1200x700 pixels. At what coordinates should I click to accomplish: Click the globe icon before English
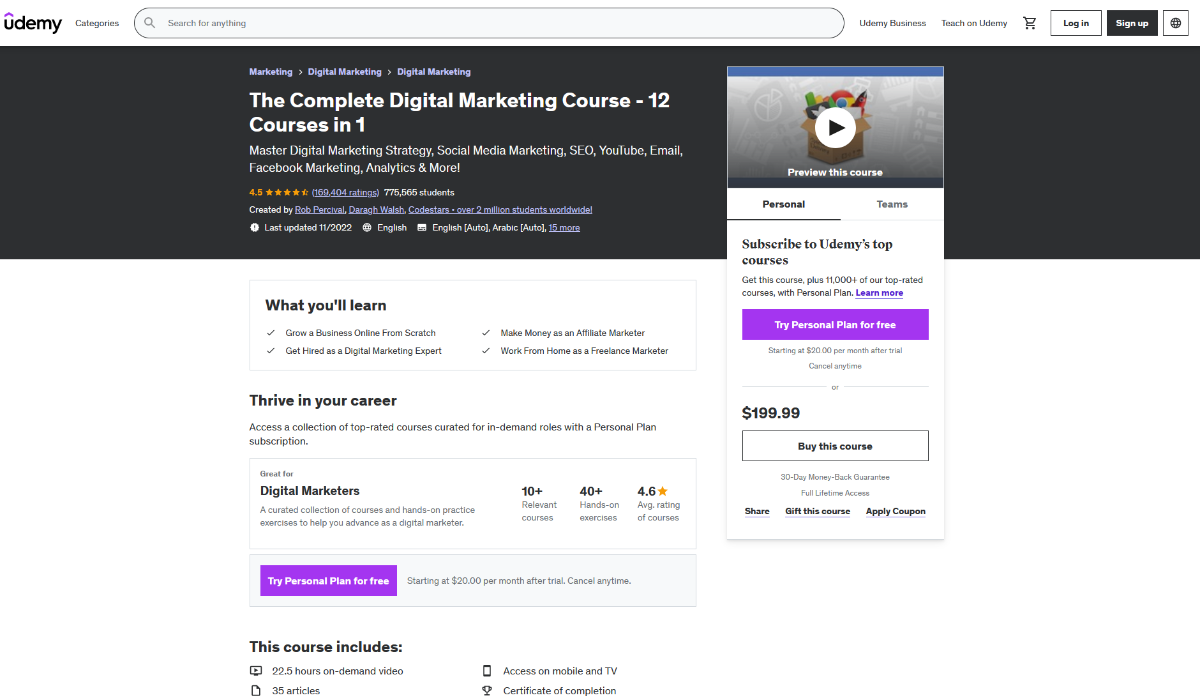[x=367, y=228]
